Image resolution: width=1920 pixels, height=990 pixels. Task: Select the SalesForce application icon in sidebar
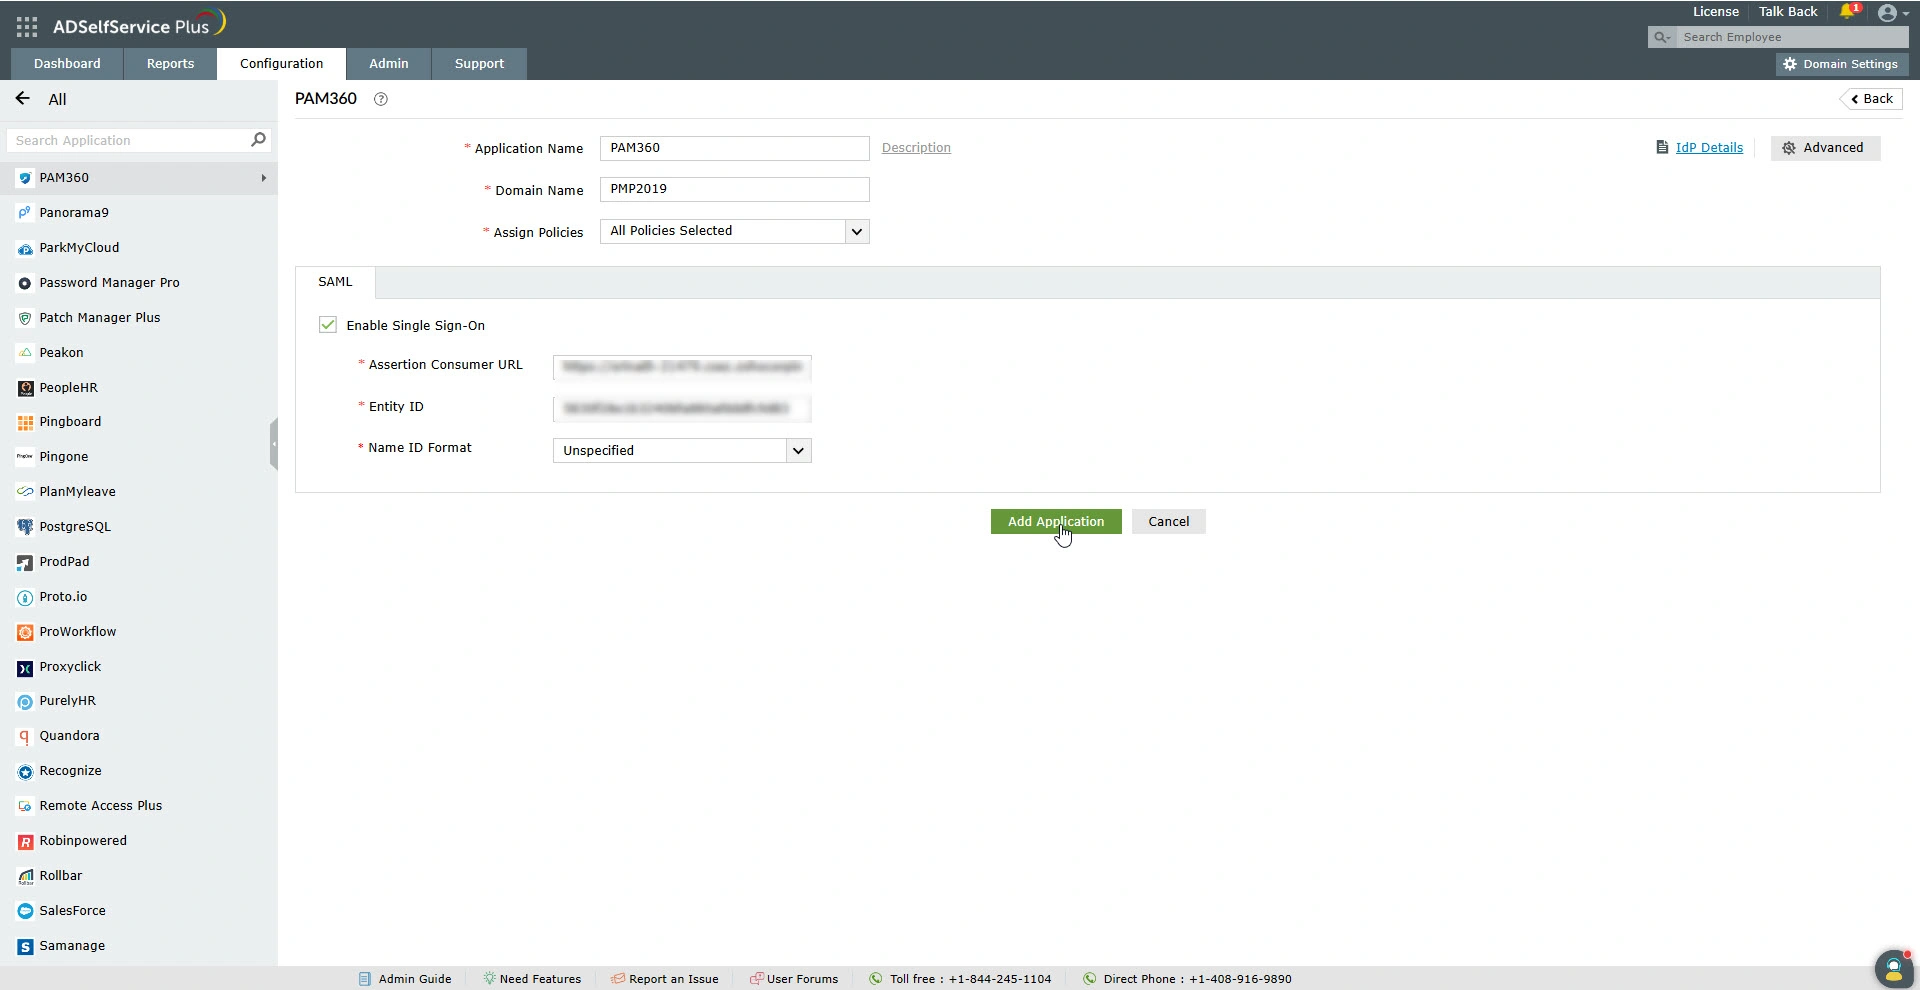[25, 911]
